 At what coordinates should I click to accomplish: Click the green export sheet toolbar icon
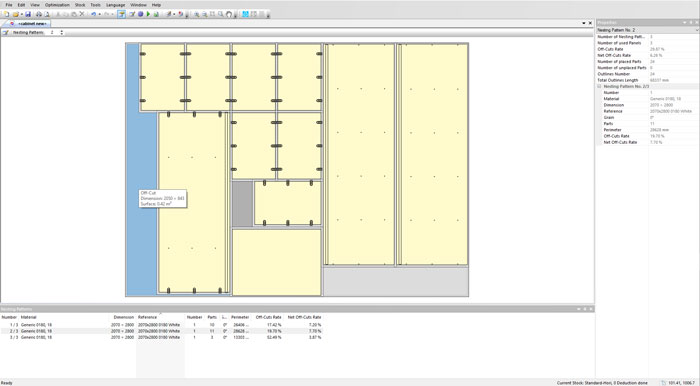(x=156, y=14)
